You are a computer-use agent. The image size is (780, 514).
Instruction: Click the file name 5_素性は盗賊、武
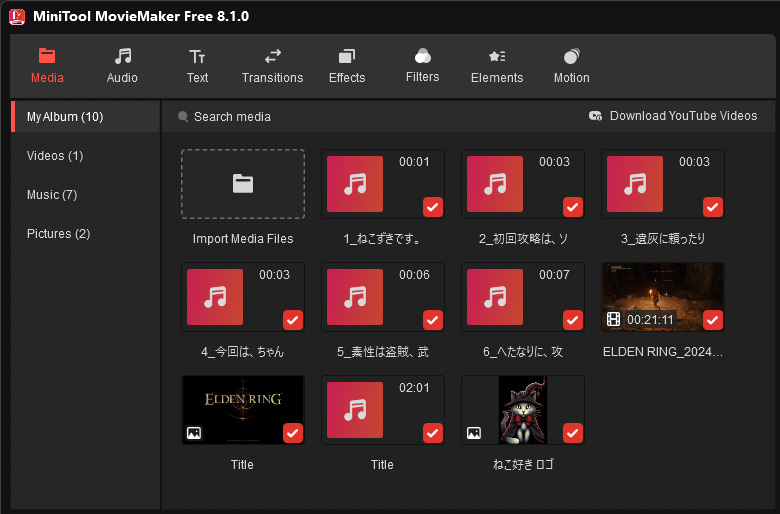[383, 352]
